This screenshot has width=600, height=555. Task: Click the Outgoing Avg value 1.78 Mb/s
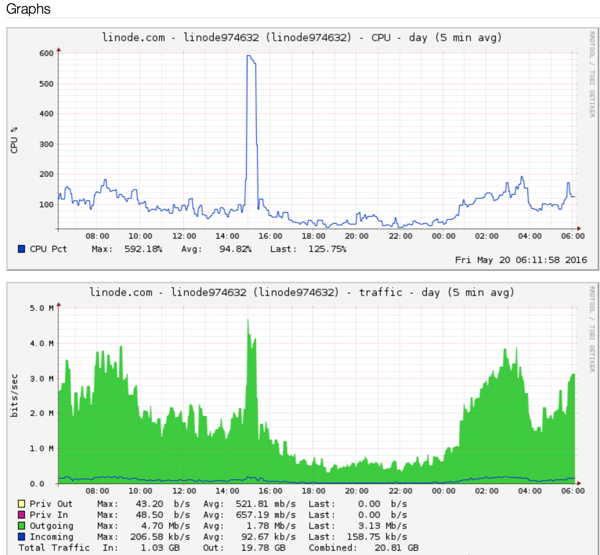pos(271,526)
